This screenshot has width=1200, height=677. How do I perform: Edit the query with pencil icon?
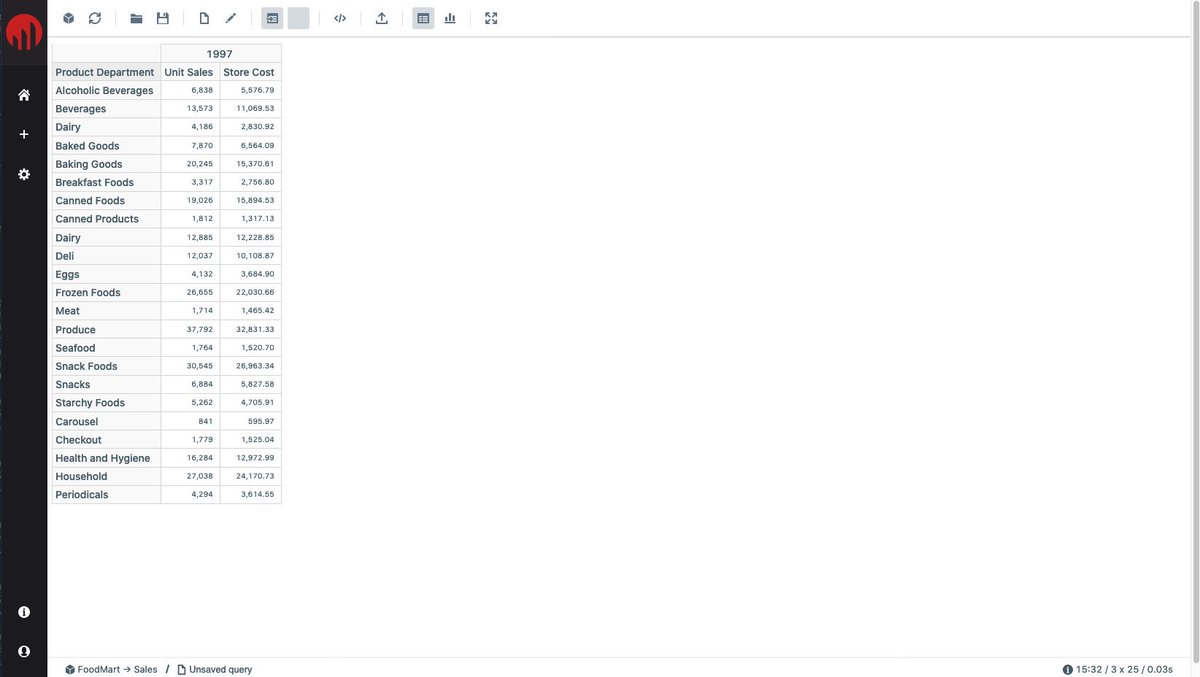[231, 18]
